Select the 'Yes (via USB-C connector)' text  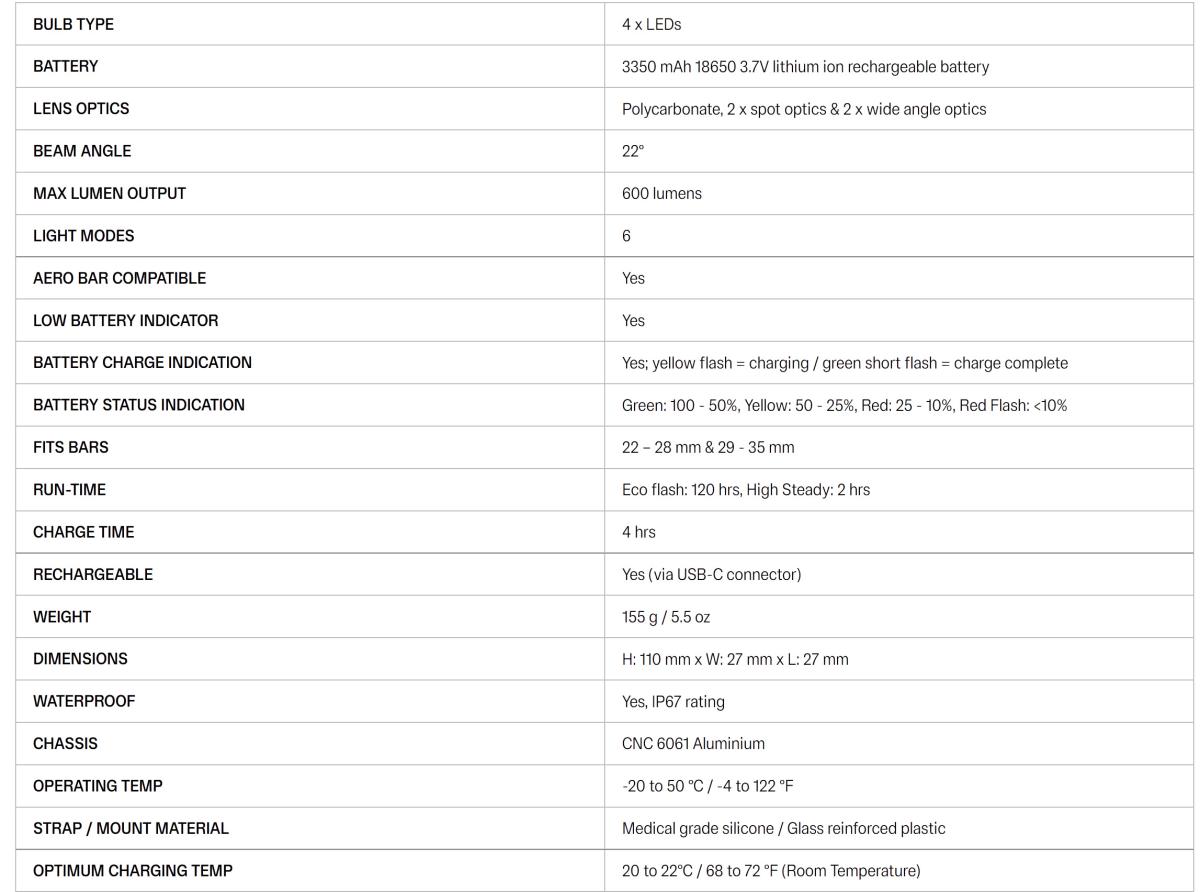pos(711,575)
